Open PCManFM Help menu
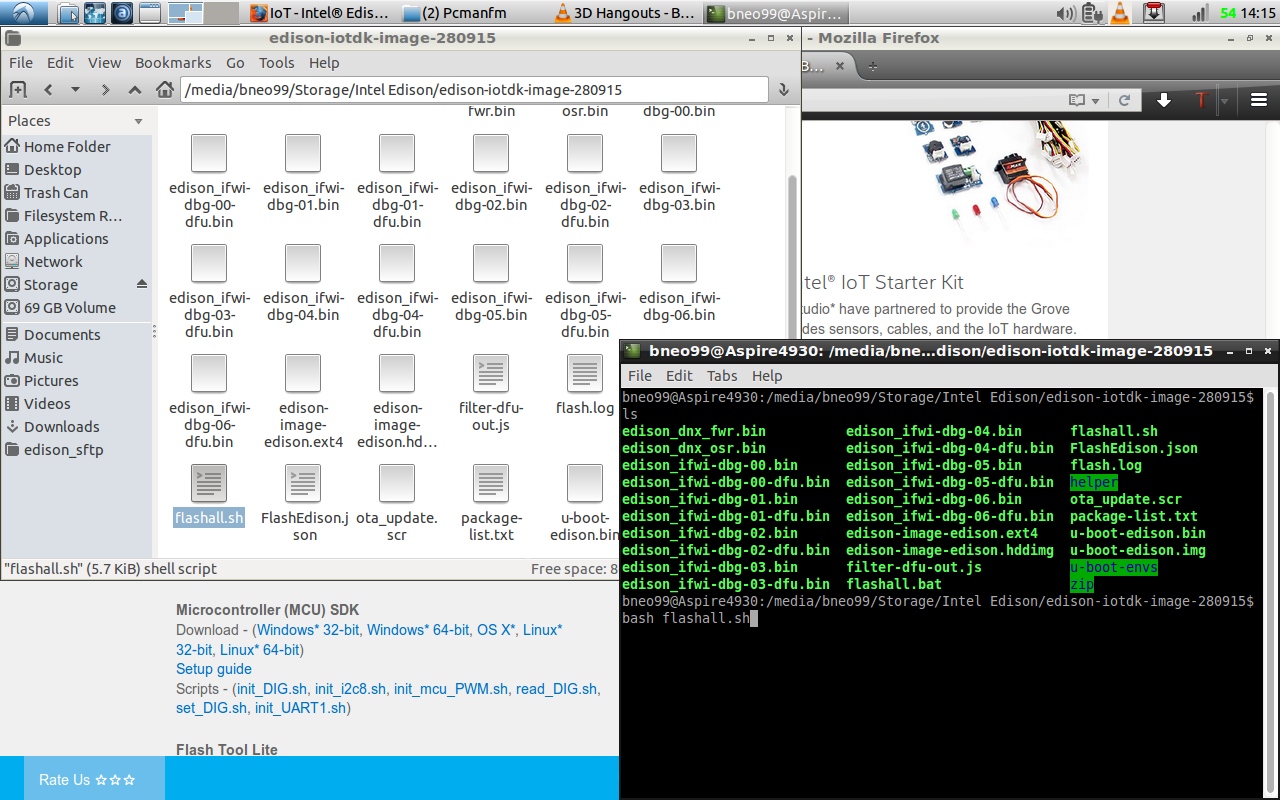 (324, 62)
